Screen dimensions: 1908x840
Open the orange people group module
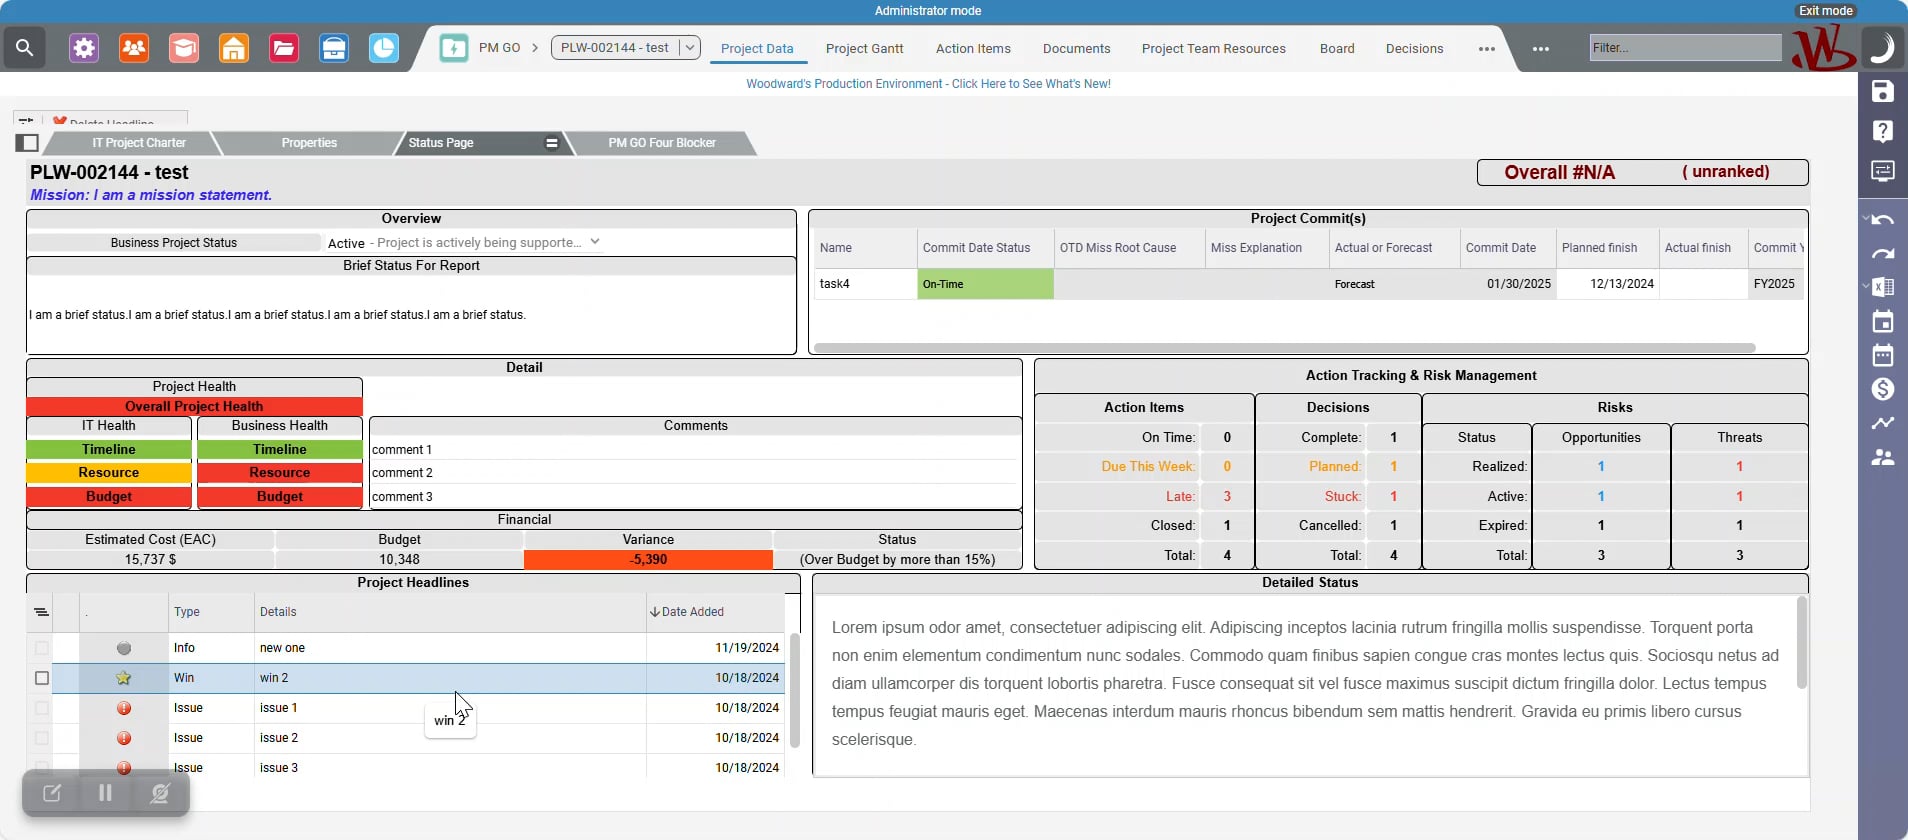pos(134,48)
